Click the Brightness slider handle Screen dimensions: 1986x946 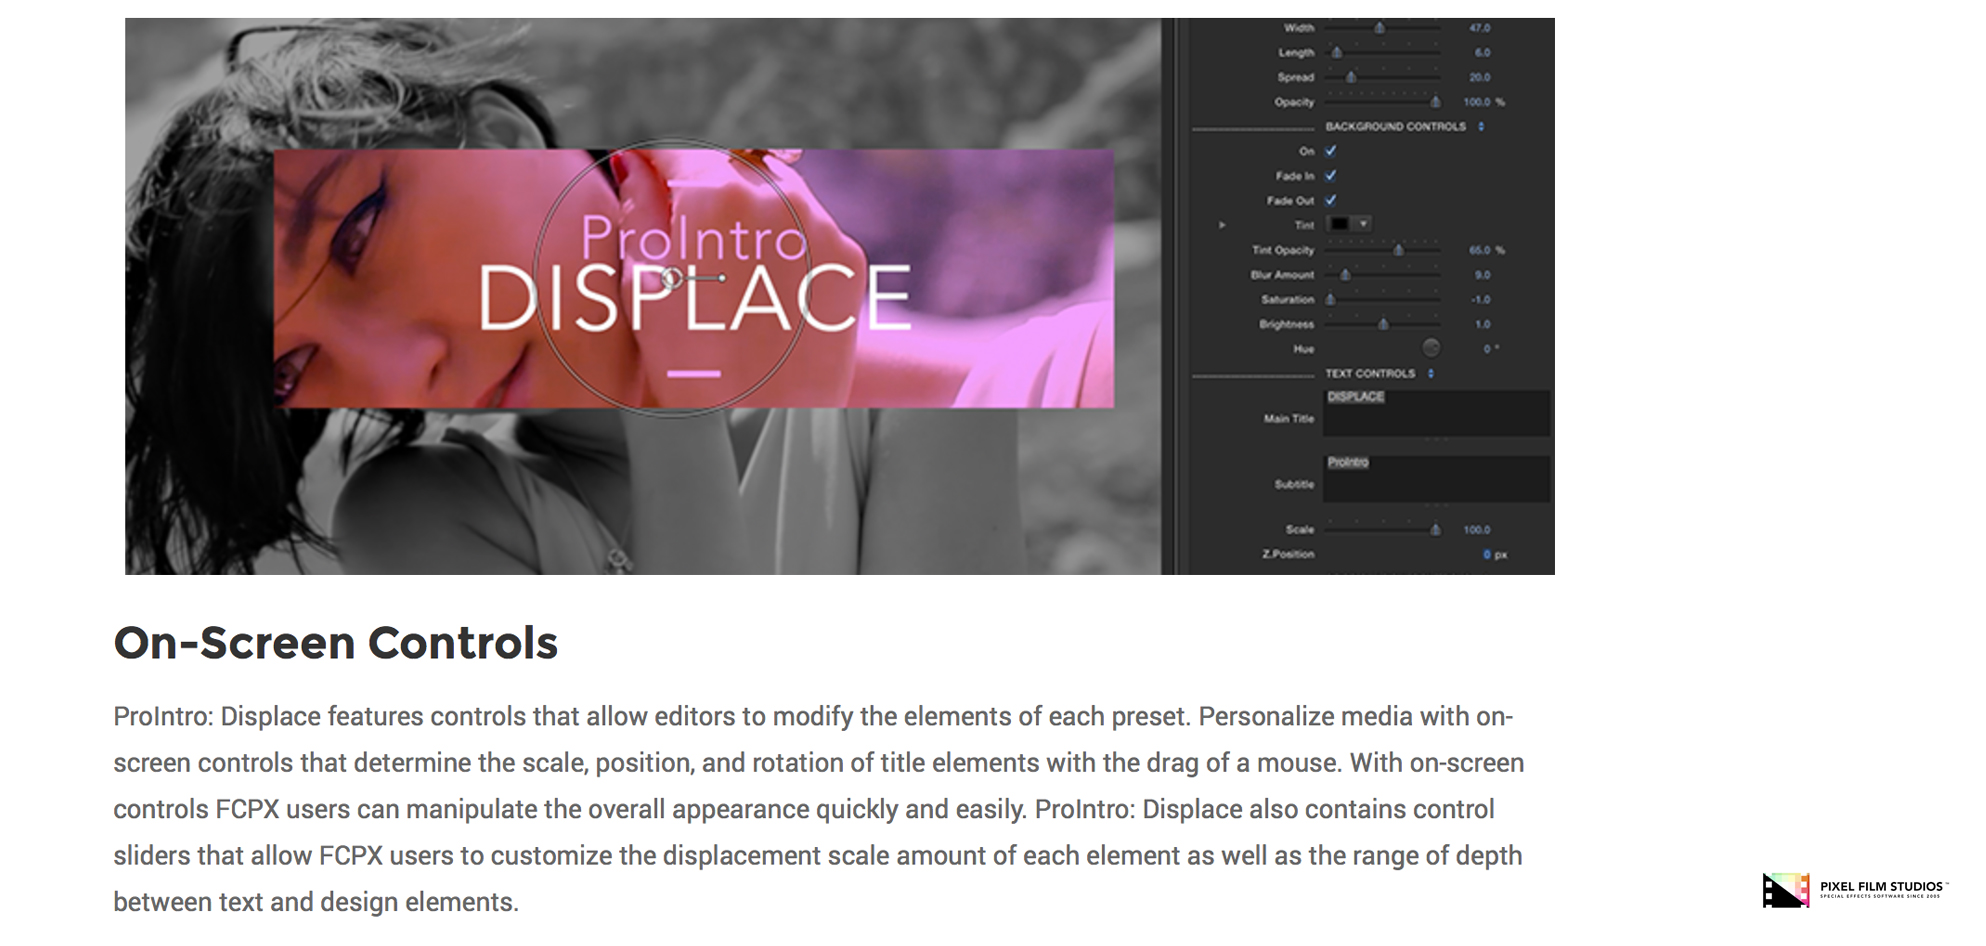click(1383, 324)
